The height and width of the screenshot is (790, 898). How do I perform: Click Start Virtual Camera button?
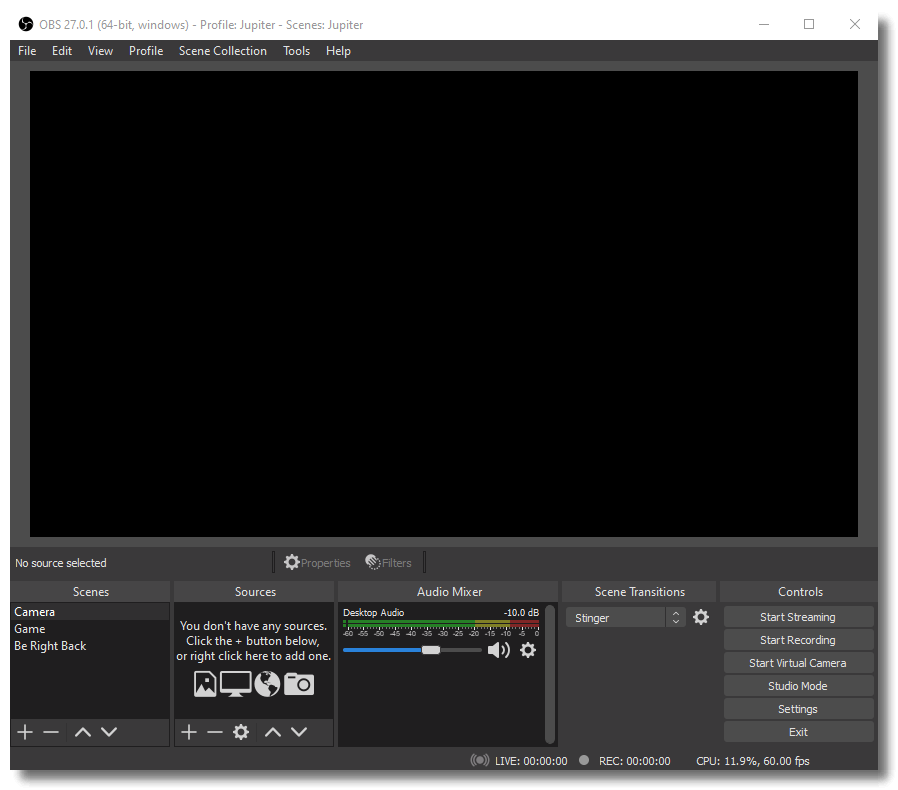coord(798,663)
